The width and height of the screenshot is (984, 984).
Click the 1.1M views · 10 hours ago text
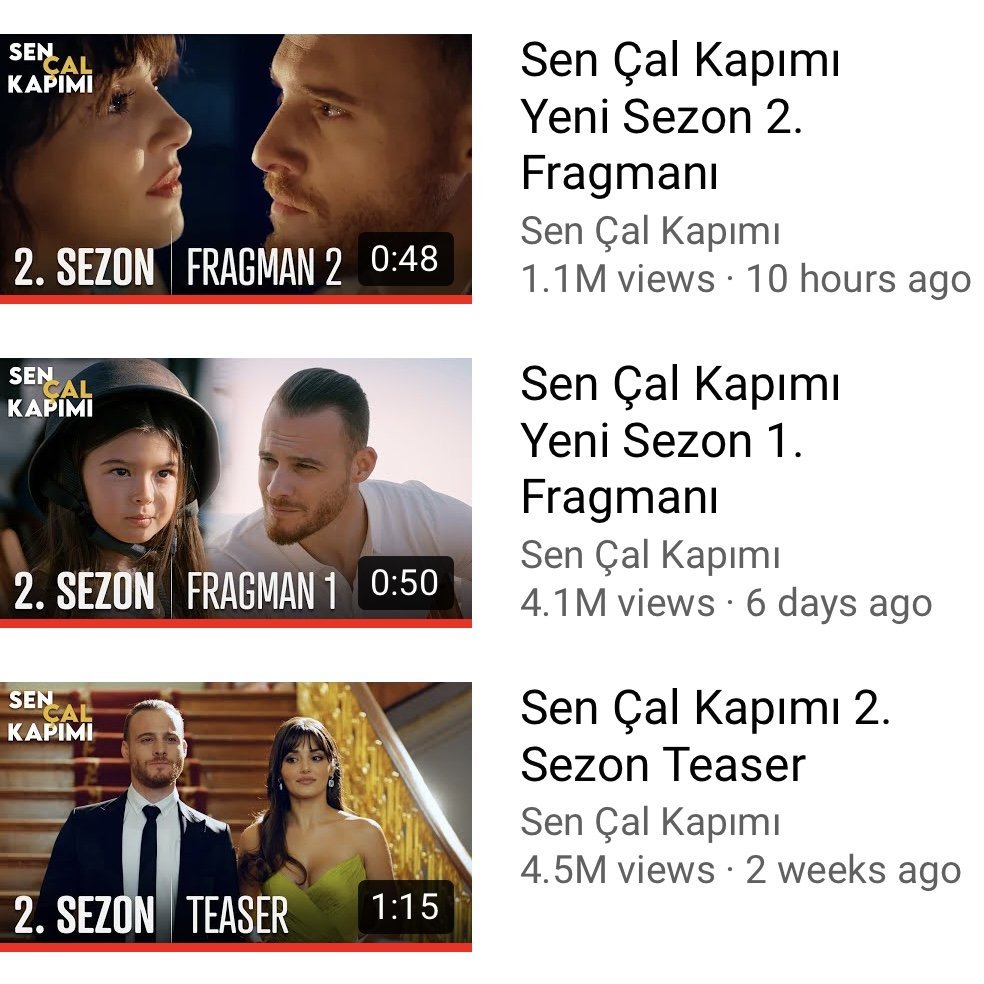pos(746,279)
